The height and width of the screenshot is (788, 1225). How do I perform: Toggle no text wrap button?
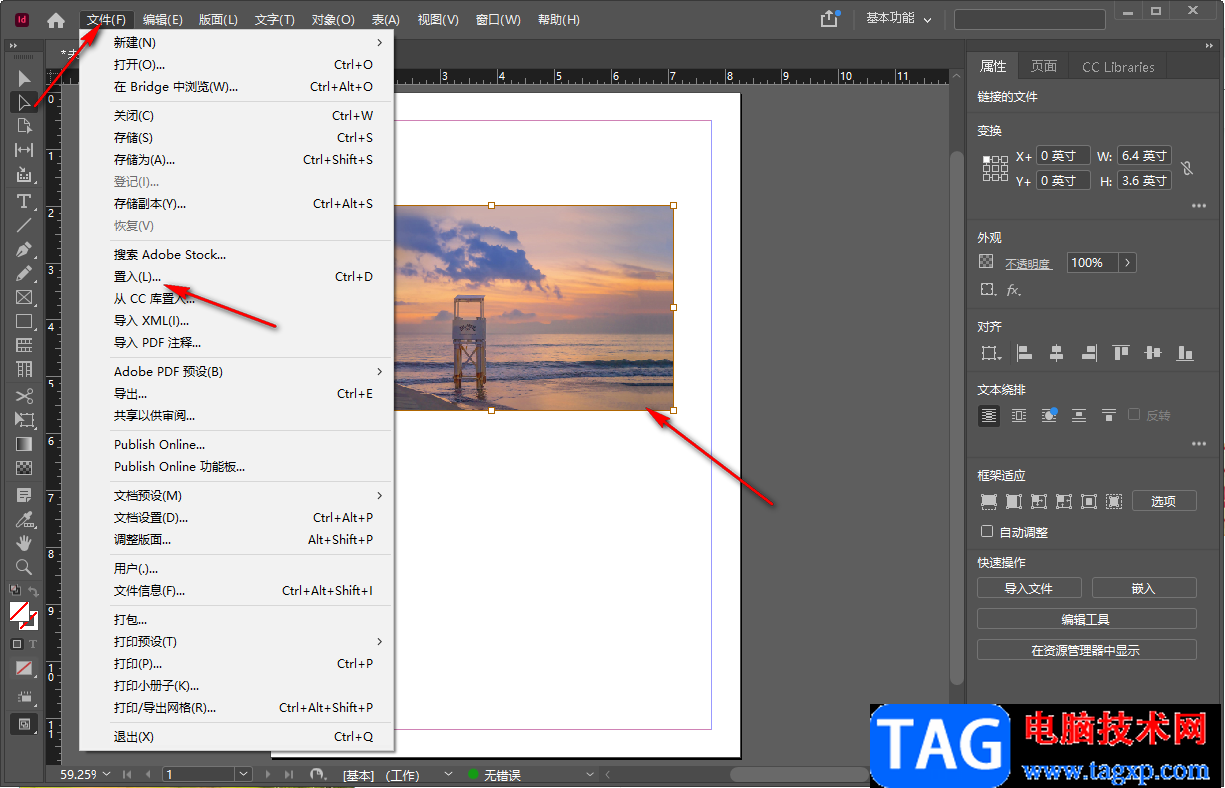[989, 415]
